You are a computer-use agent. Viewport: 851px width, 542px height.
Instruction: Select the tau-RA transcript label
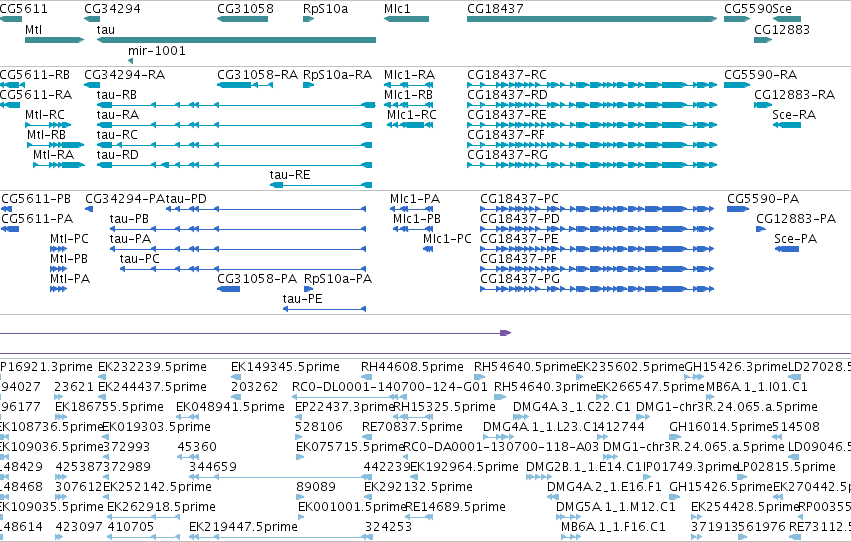(x=118, y=114)
